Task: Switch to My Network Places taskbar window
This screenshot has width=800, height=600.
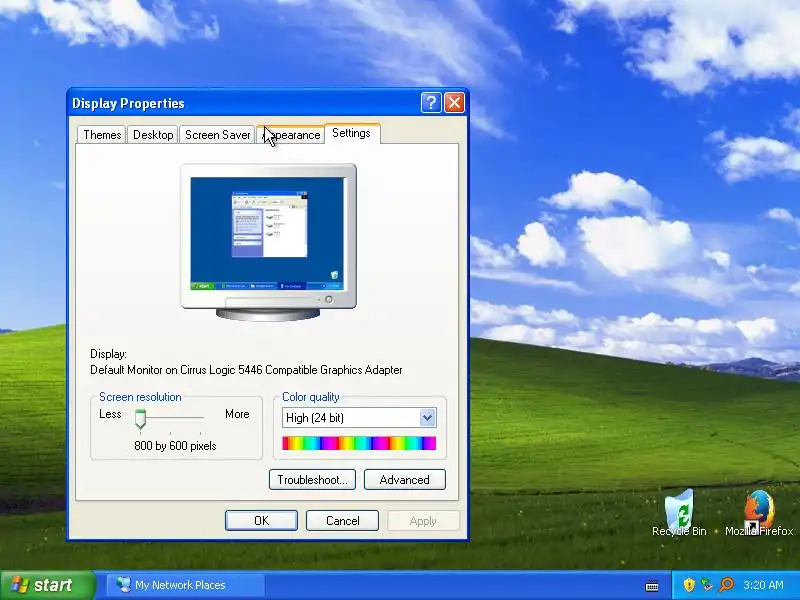Action: (x=186, y=585)
